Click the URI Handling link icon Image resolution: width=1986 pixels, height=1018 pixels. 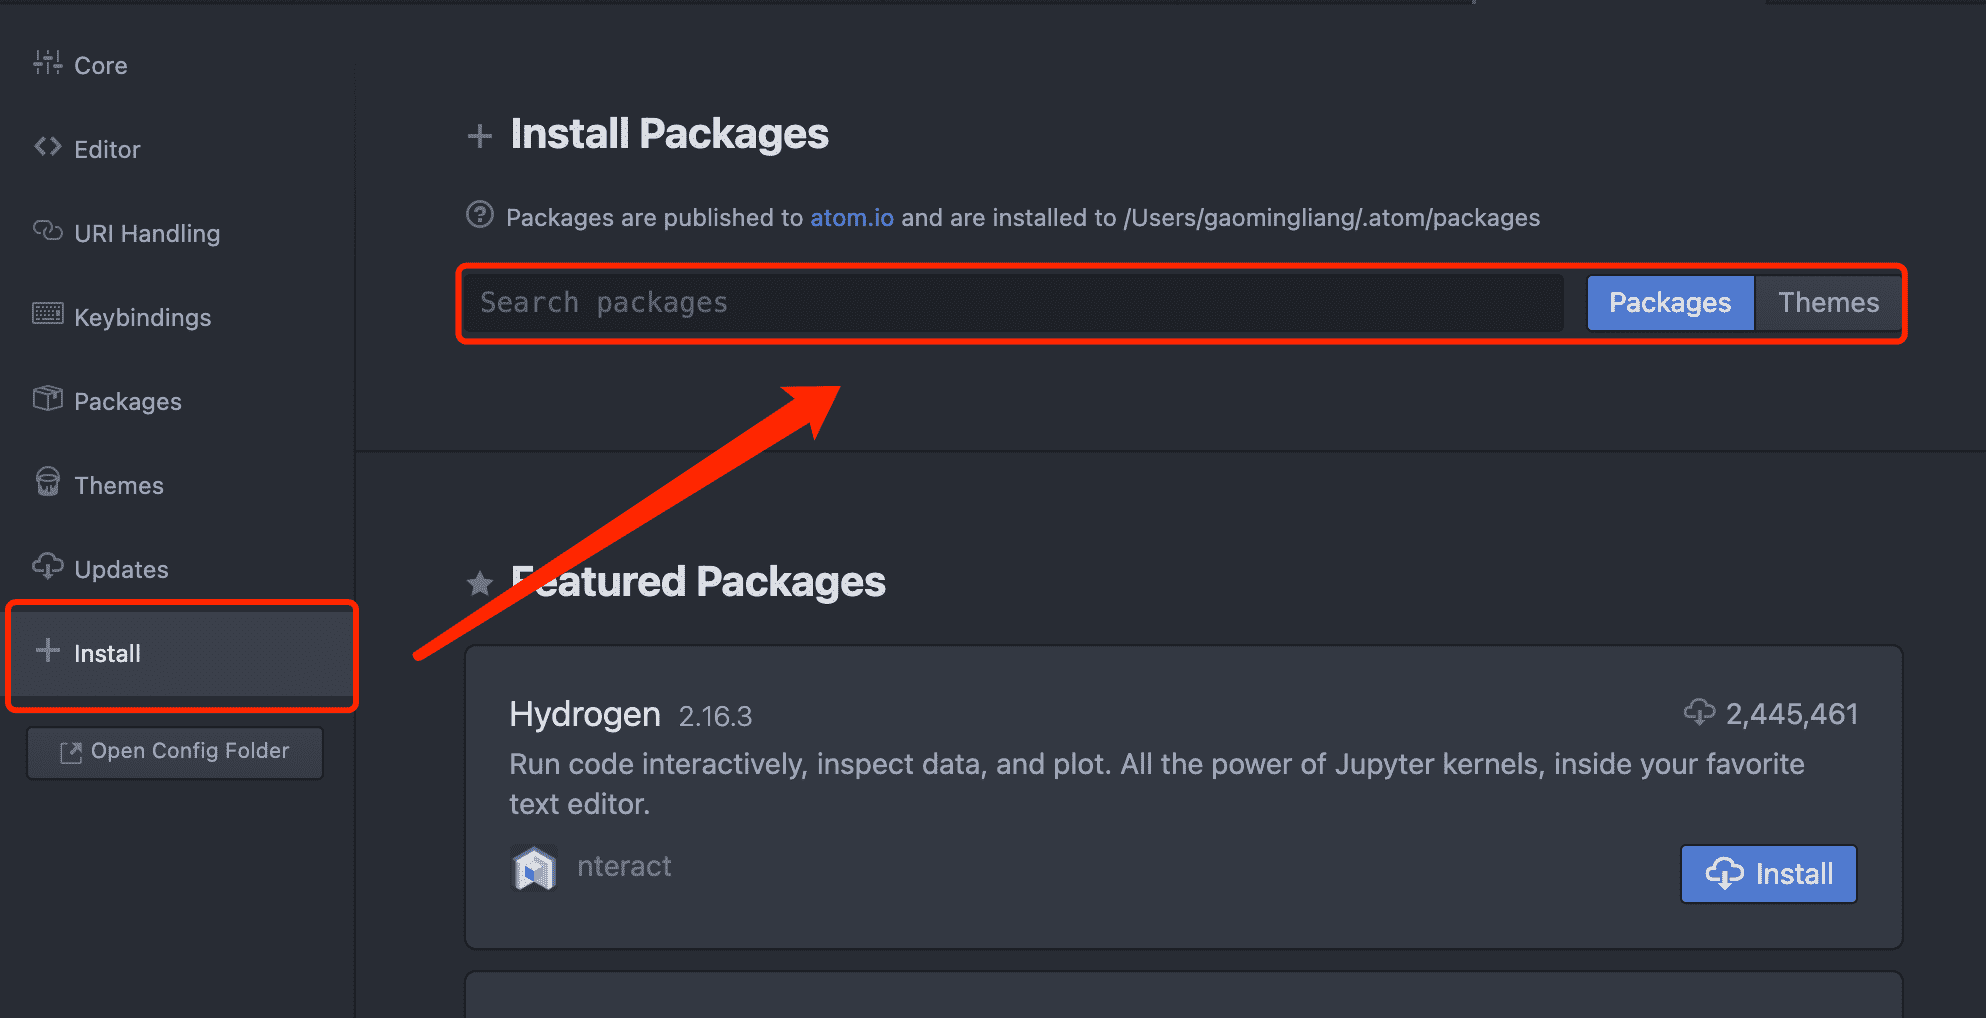coord(47,231)
